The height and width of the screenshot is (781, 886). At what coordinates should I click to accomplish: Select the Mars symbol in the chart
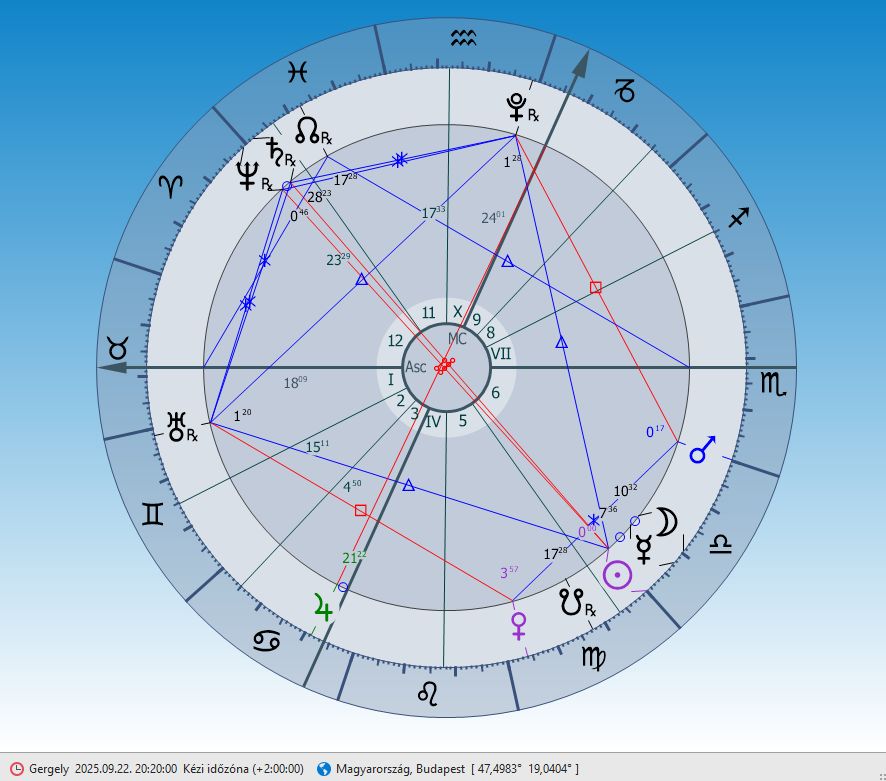tap(704, 451)
